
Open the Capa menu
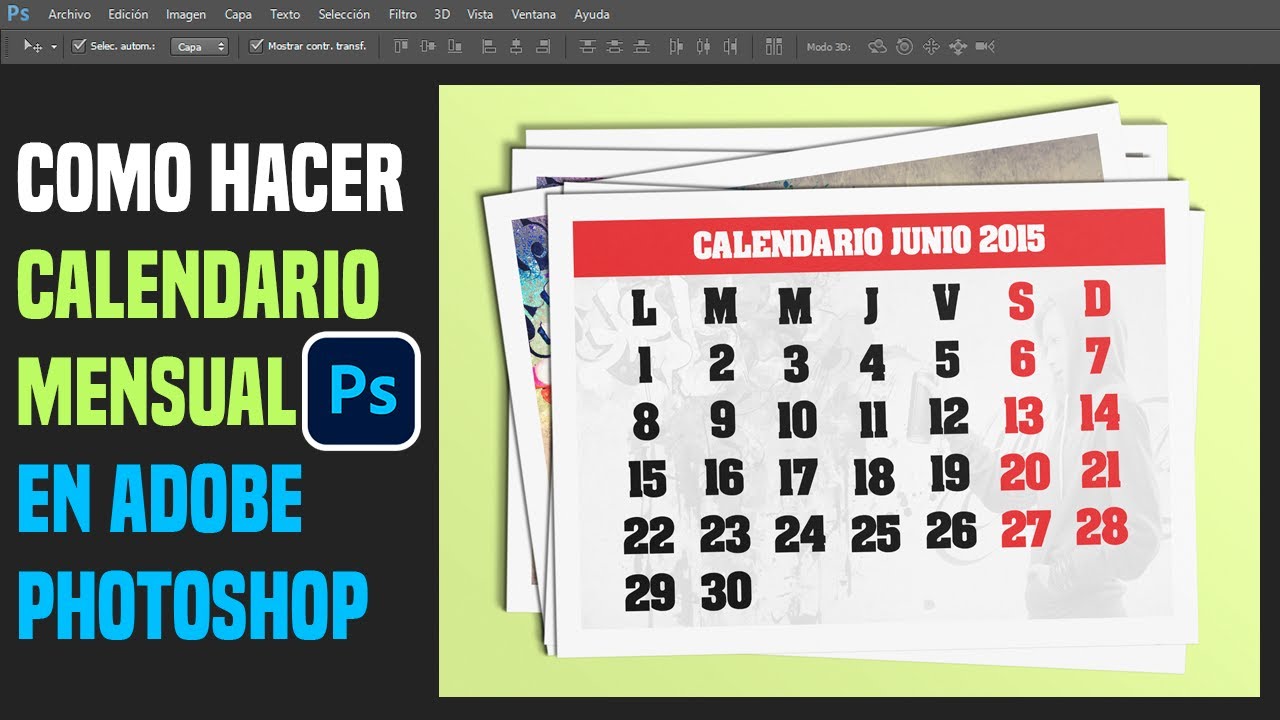click(x=238, y=14)
